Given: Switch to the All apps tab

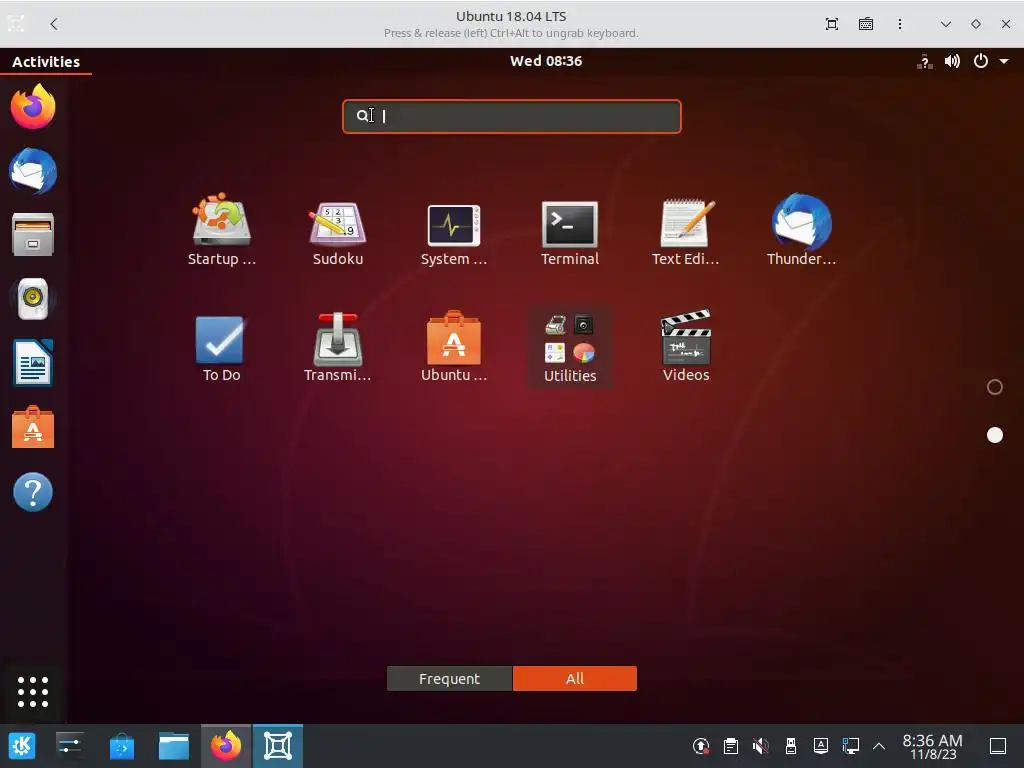Looking at the screenshot, I should tap(575, 679).
